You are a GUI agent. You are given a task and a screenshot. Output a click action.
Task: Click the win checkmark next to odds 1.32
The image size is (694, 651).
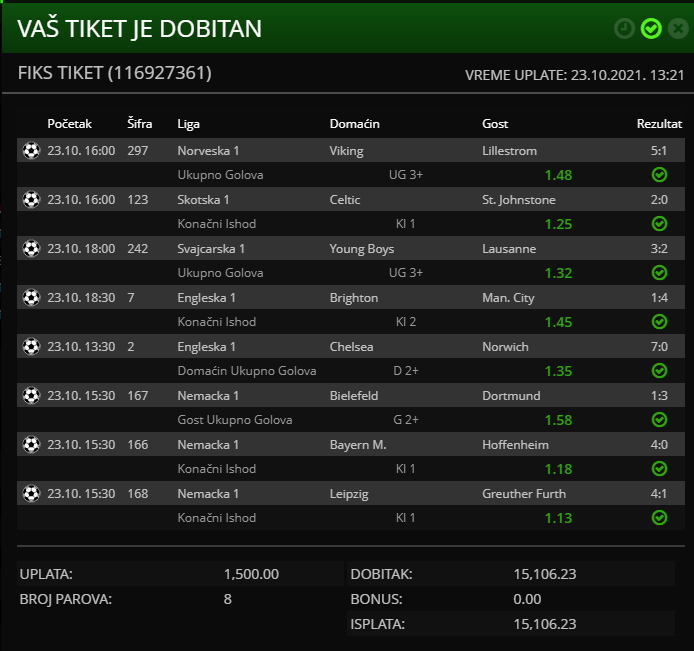point(659,273)
